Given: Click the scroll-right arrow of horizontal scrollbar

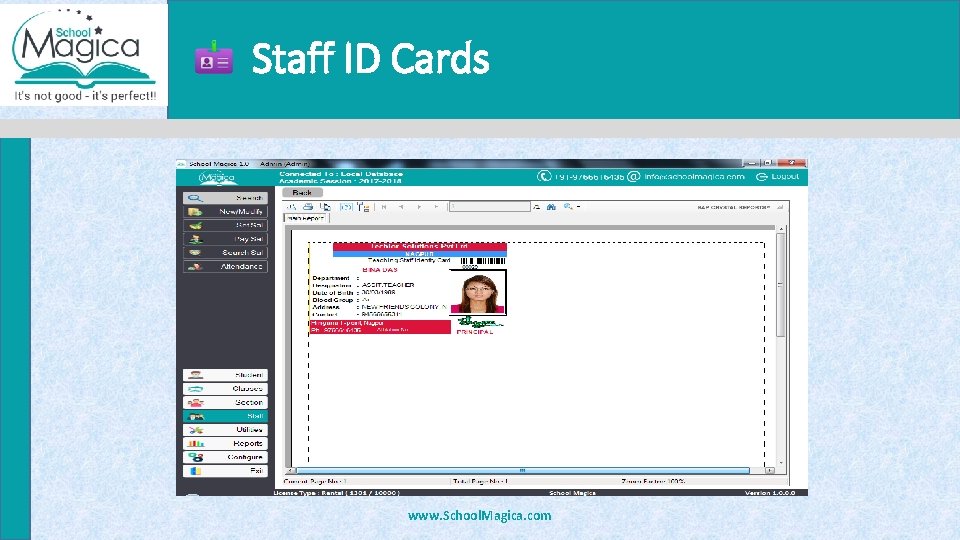Looking at the screenshot, I should (x=770, y=470).
